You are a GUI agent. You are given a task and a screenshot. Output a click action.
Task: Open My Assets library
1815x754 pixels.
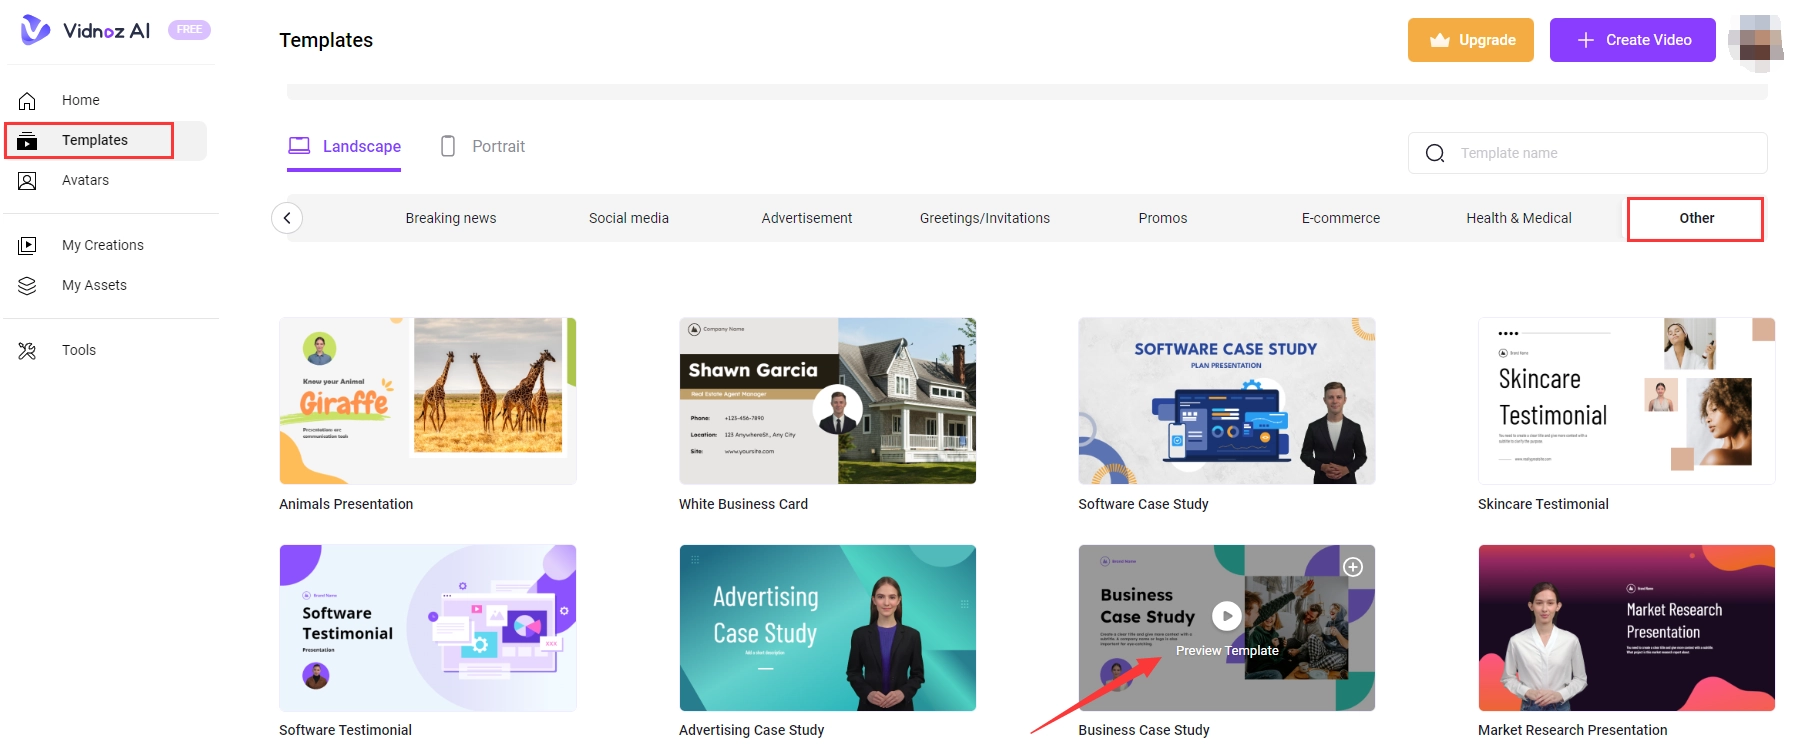click(94, 285)
